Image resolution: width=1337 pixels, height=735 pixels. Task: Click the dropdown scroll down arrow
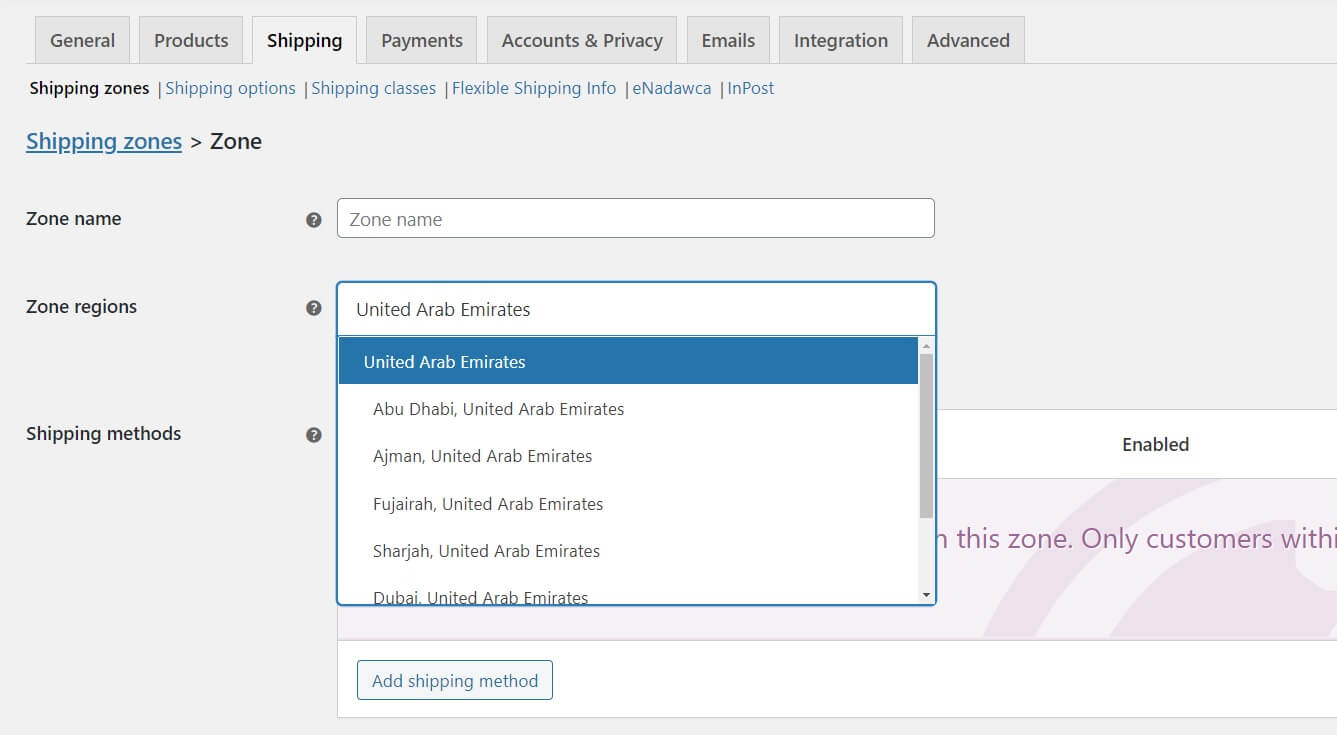(x=926, y=595)
